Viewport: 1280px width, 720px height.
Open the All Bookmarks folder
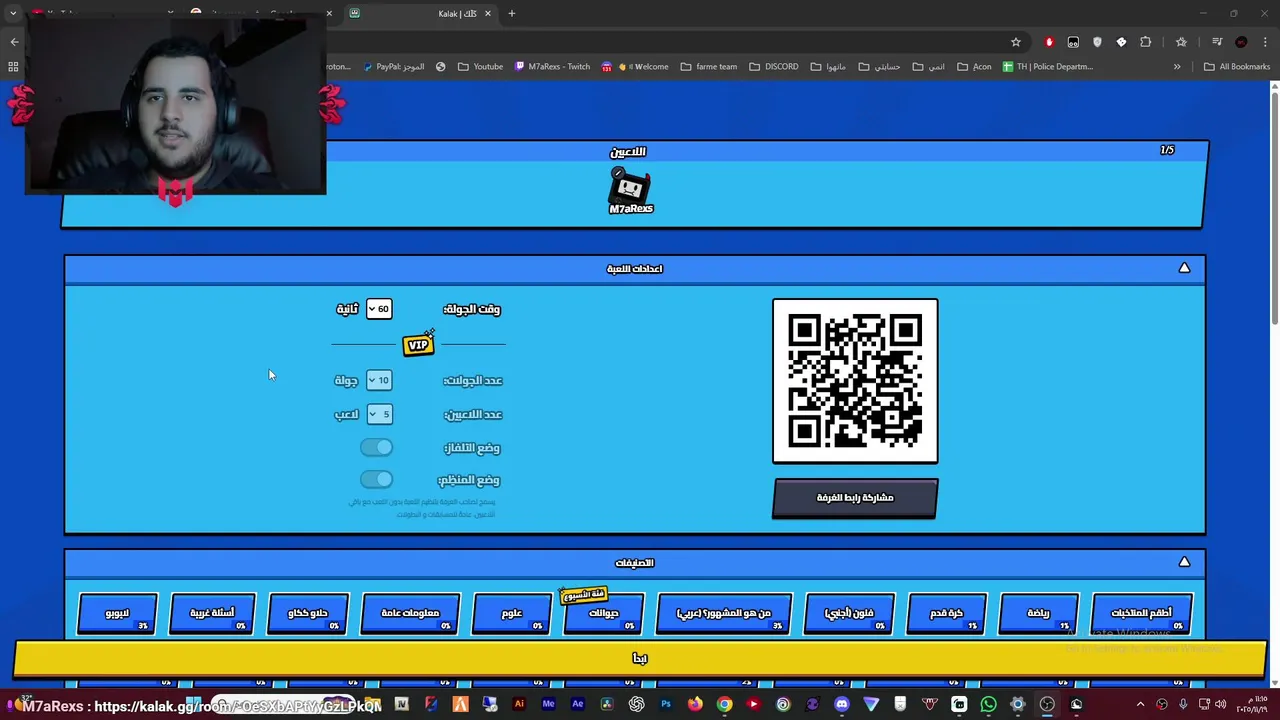(x=1237, y=67)
